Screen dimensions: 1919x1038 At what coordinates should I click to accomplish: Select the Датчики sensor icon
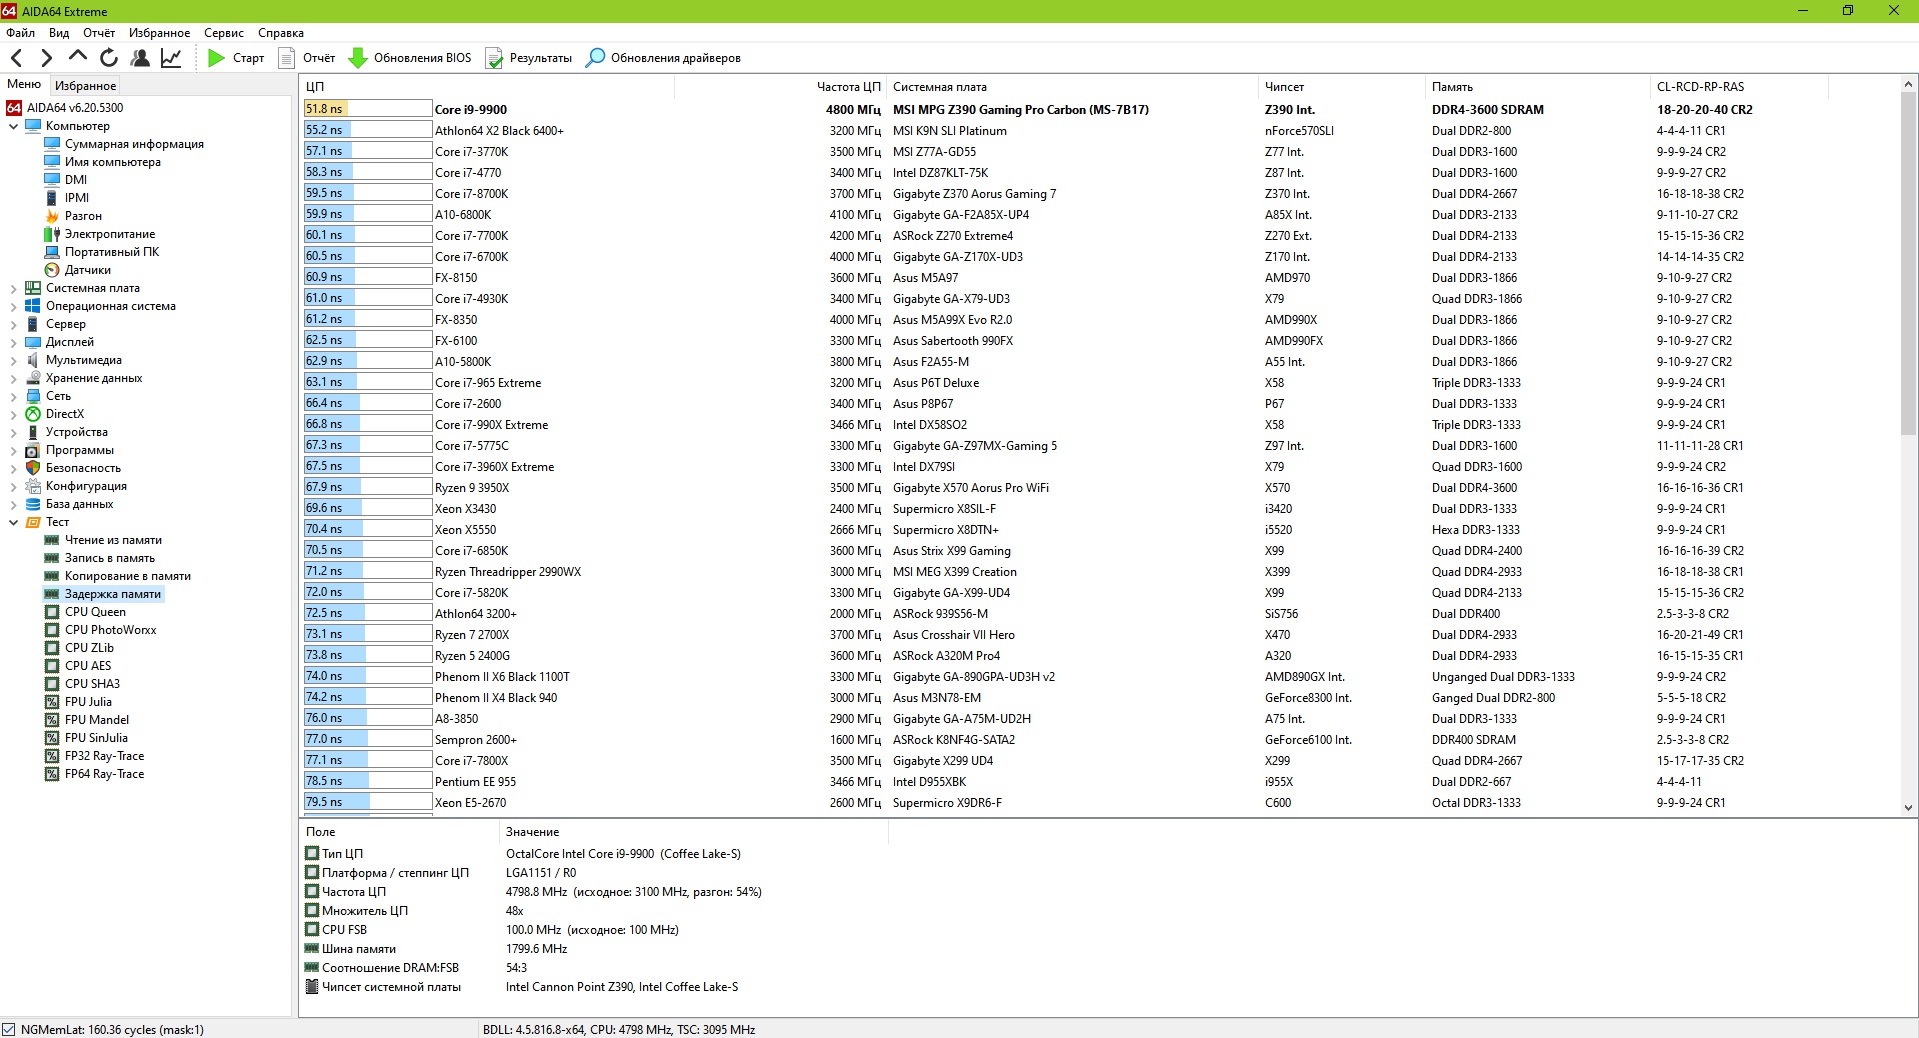coord(52,270)
